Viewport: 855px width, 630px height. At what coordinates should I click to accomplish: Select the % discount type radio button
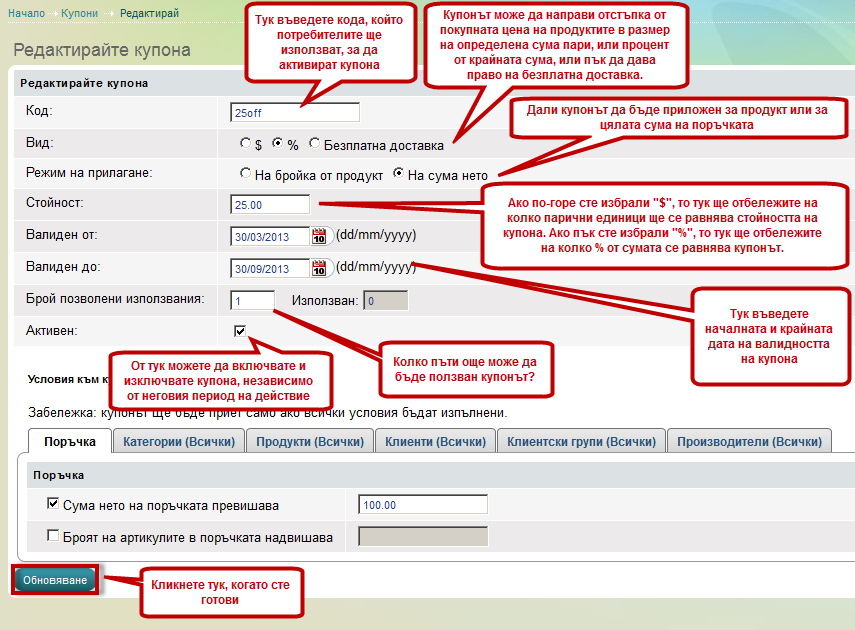(x=278, y=144)
